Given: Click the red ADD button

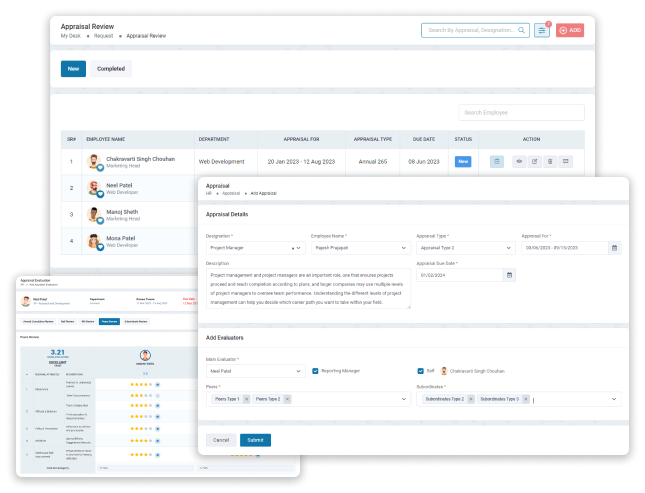Looking at the screenshot, I should [x=570, y=30].
